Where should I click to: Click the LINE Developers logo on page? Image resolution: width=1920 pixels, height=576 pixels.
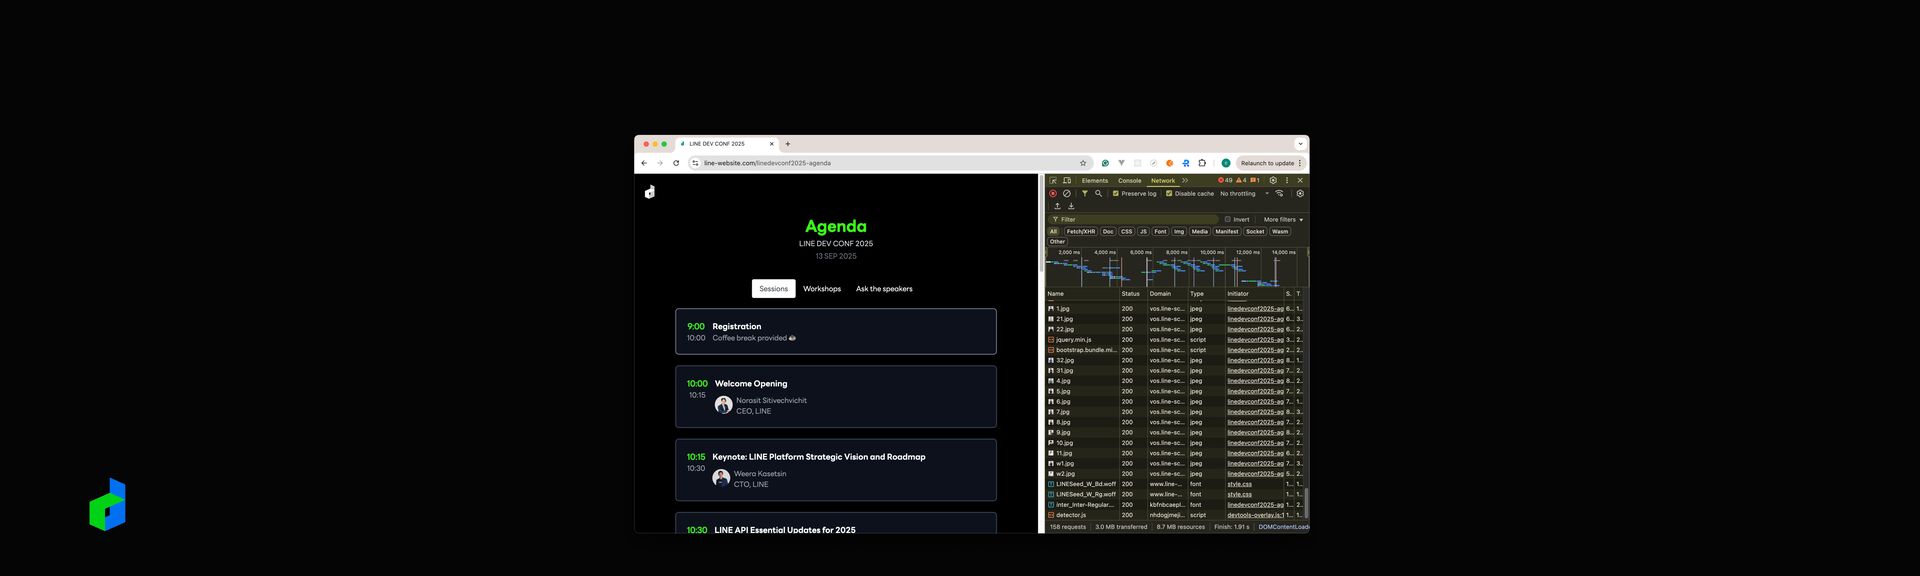pyautogui.click(x=650, y=192)
